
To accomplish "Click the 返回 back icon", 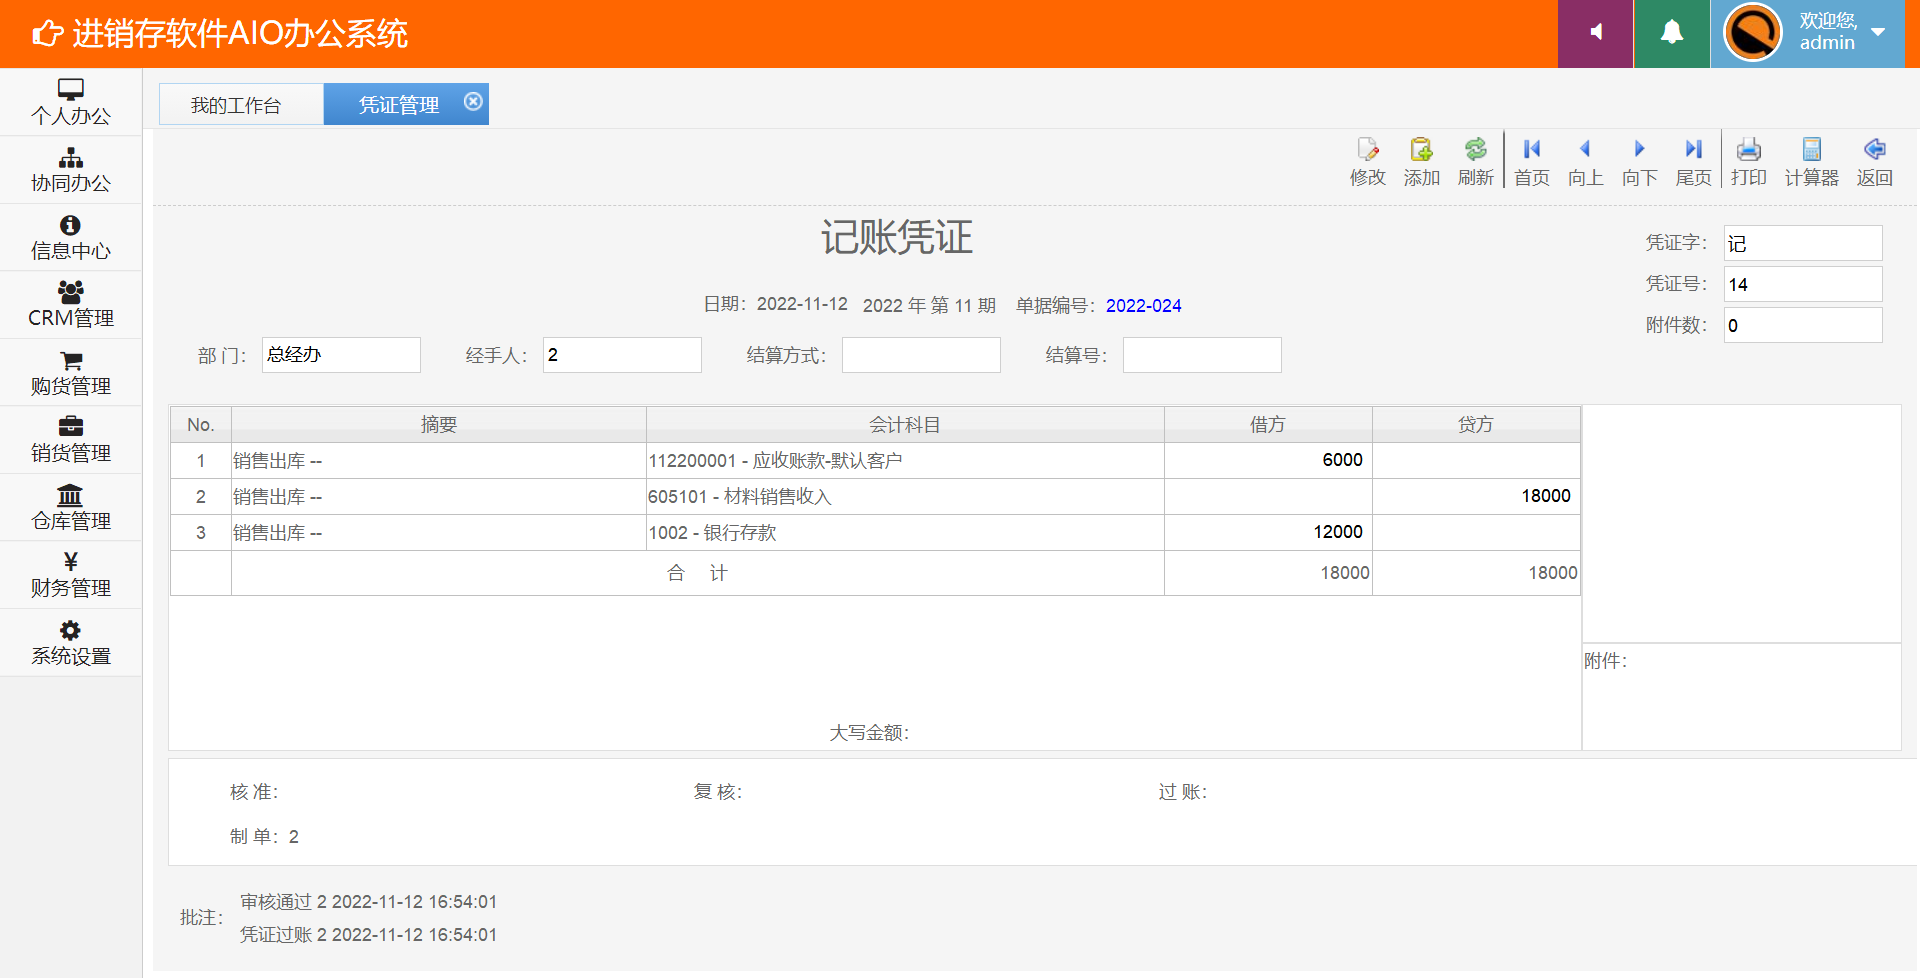I will tap(1874, 162).
